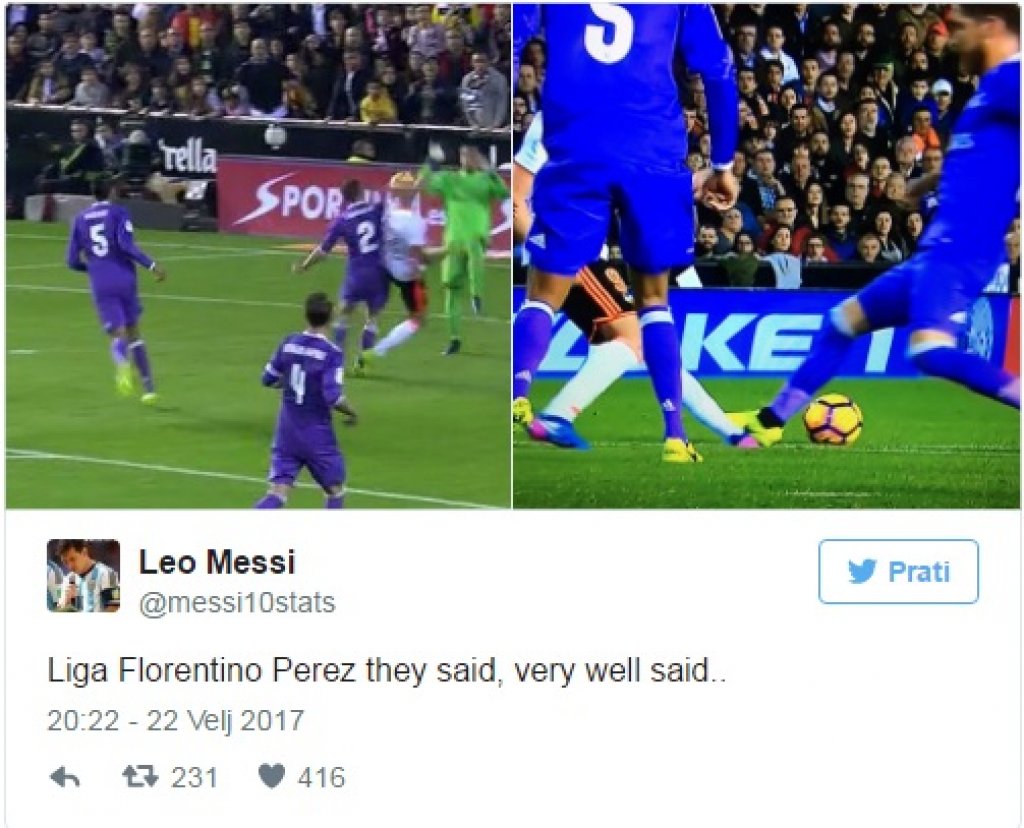Click the blue jersey number in right photo

pos(609,29)
